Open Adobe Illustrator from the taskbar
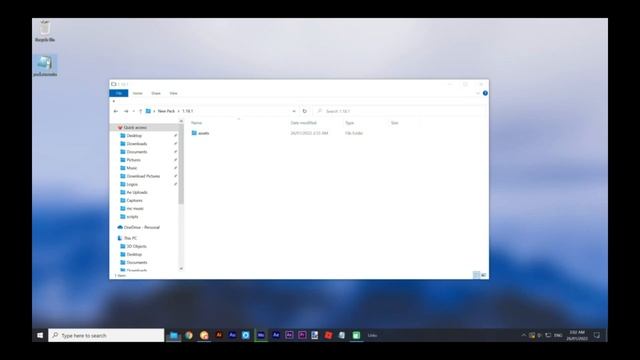Viewport: 640px width, 360px height. [219, 335]
